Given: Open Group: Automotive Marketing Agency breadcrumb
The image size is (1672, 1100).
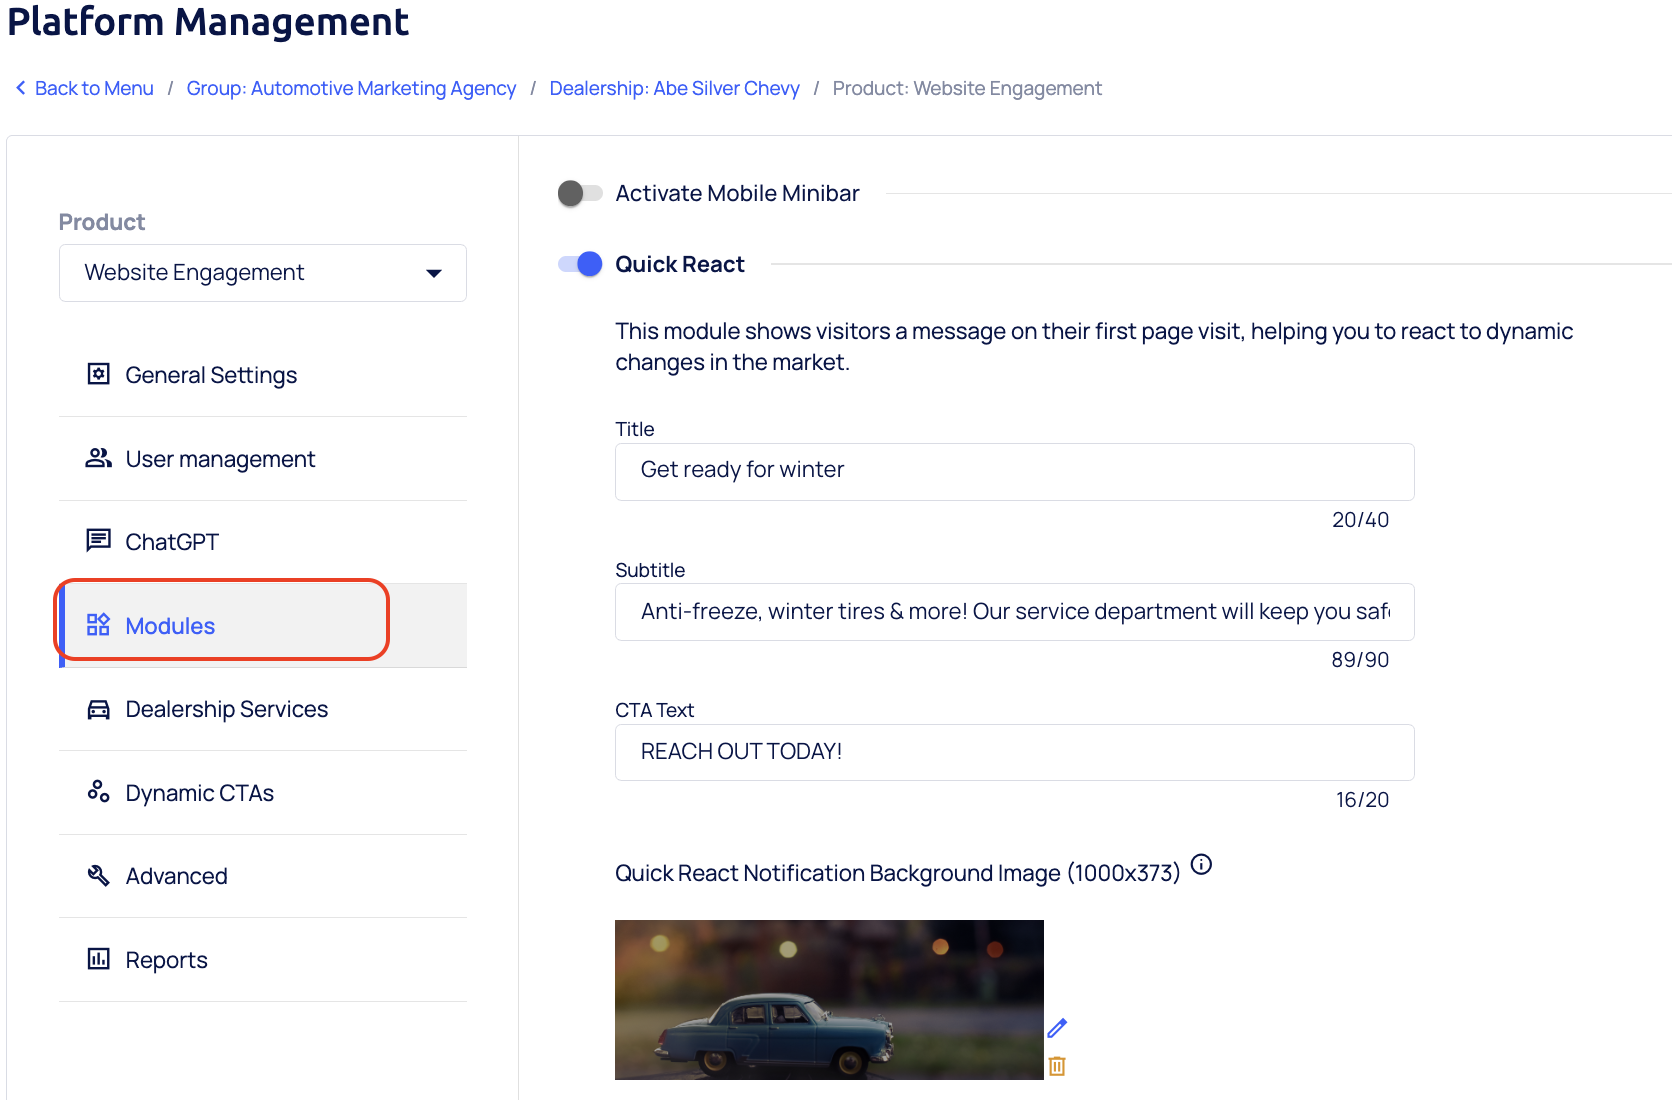Looking at the screenshot, I should [x=351, y=88].
